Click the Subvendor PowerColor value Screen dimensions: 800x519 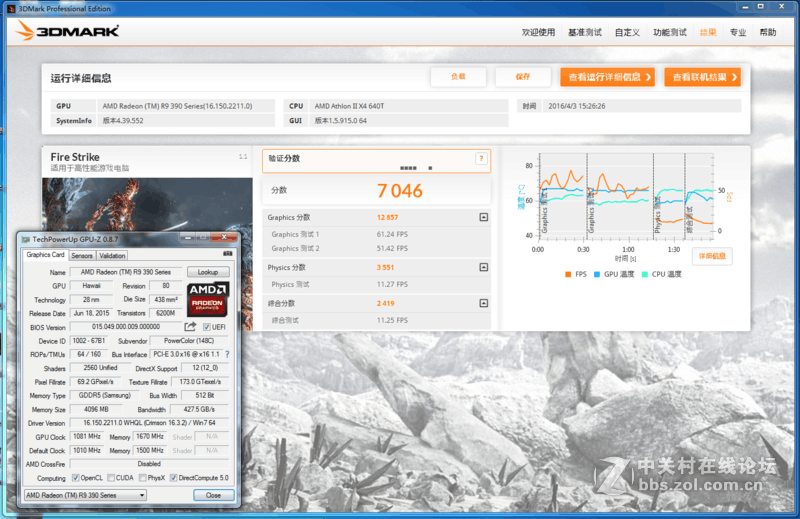pyautogui.click(x=189, y=340)
